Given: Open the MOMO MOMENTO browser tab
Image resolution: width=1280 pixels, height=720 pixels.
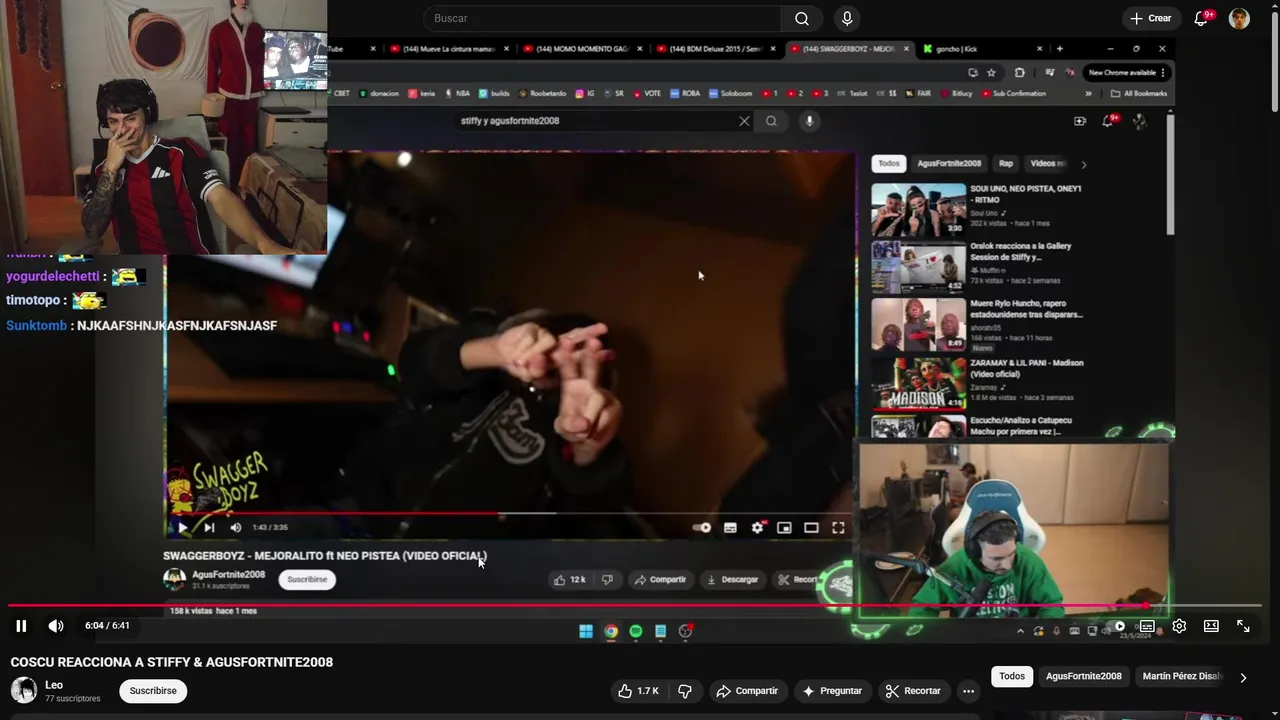Looking at the screenshot, I should pyautogui.click(x=582, y=49).
